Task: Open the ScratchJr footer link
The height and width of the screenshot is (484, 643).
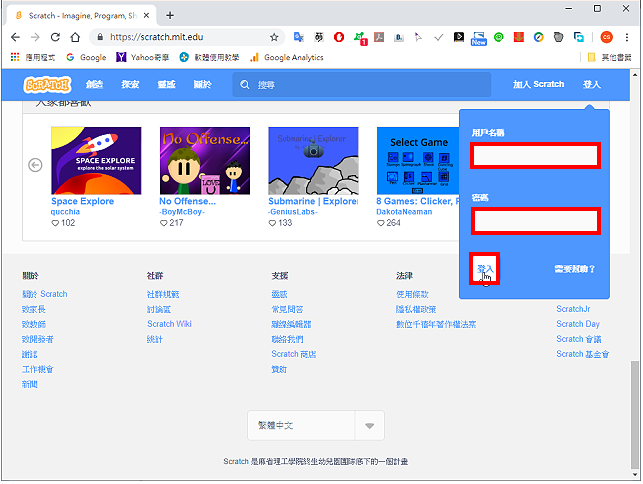Action: [573, 309]
